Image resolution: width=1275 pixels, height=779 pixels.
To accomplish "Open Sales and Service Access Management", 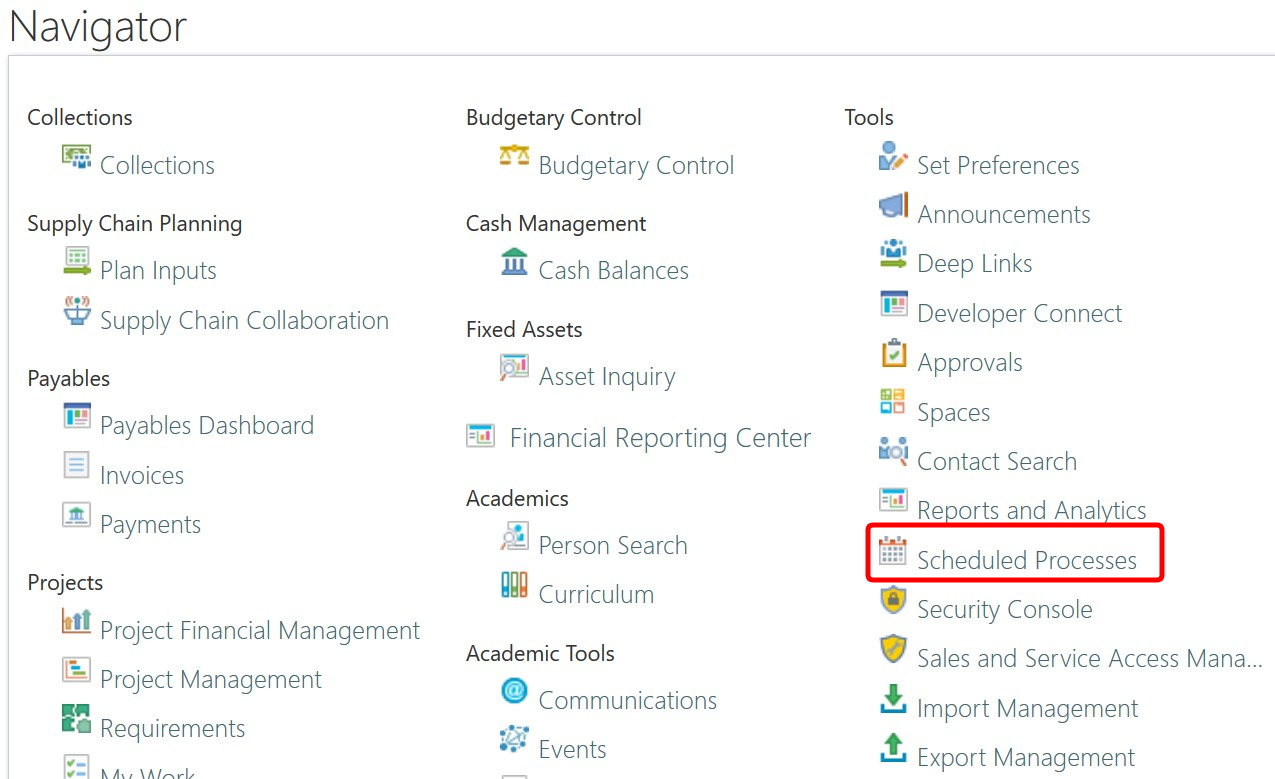I will coord(1088,657).
